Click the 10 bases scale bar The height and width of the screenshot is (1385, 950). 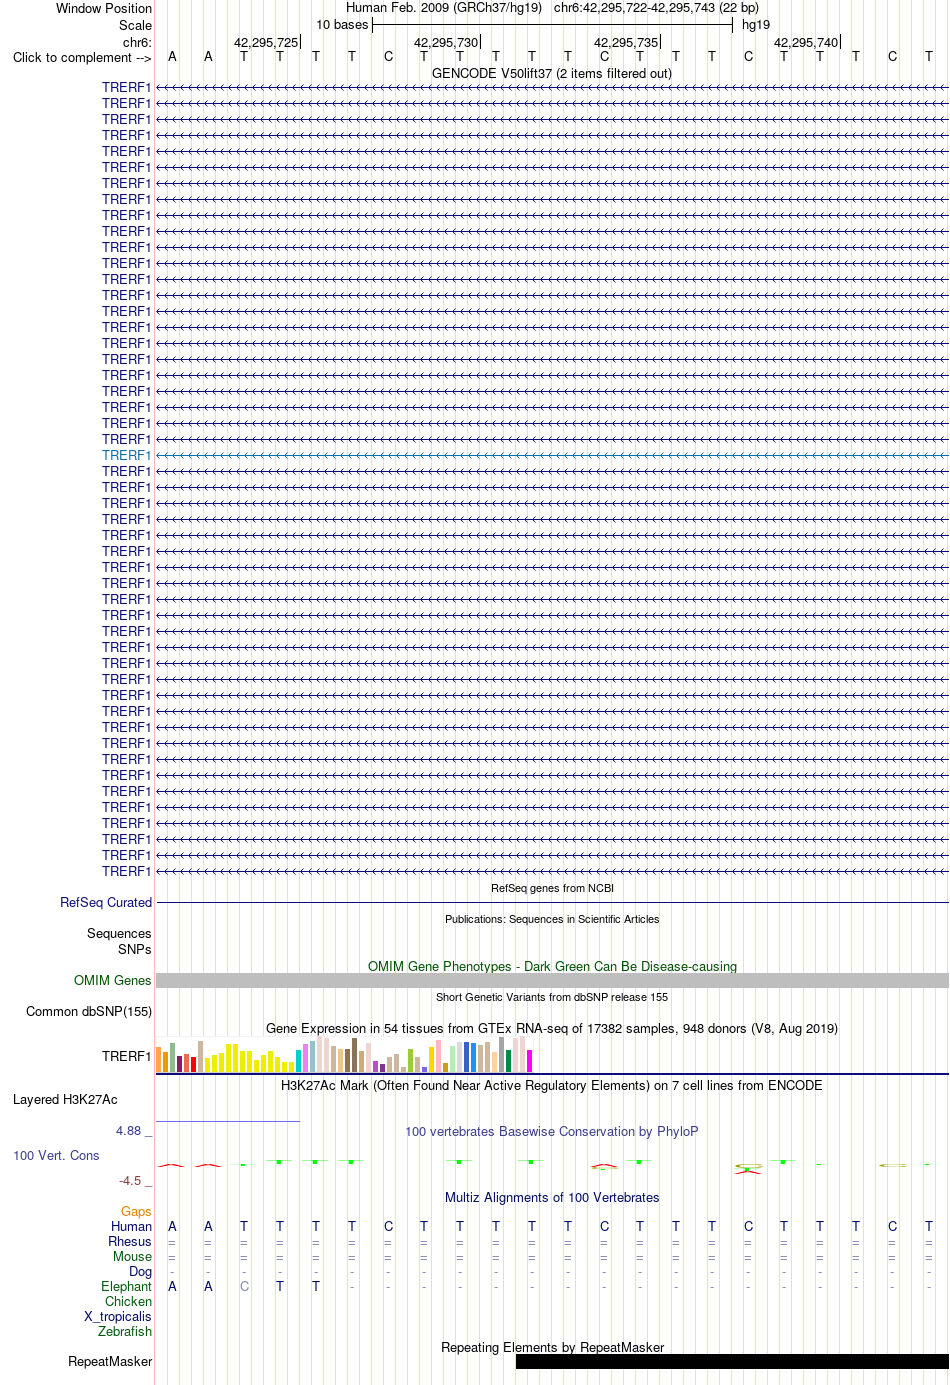(x=552, y=25)
